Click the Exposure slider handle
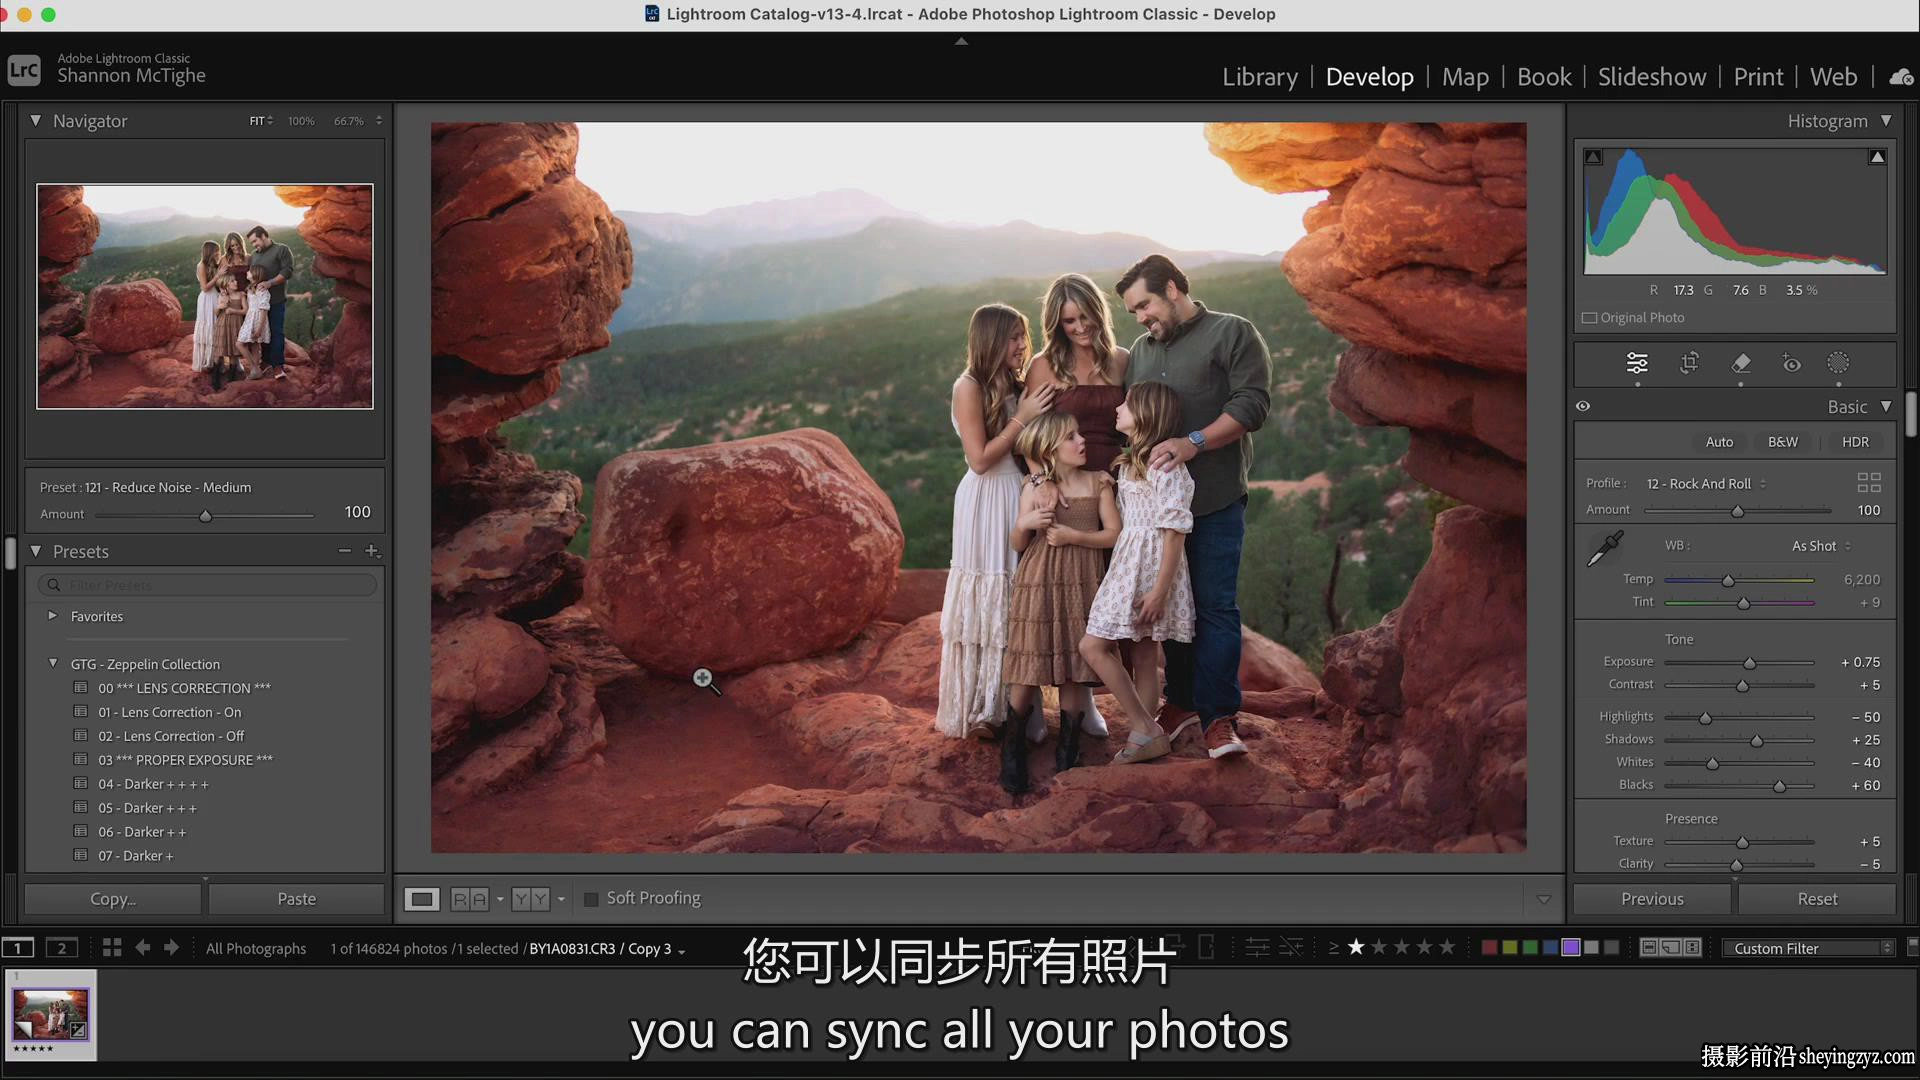The image size is (1920, 1080). (1749, 663)
